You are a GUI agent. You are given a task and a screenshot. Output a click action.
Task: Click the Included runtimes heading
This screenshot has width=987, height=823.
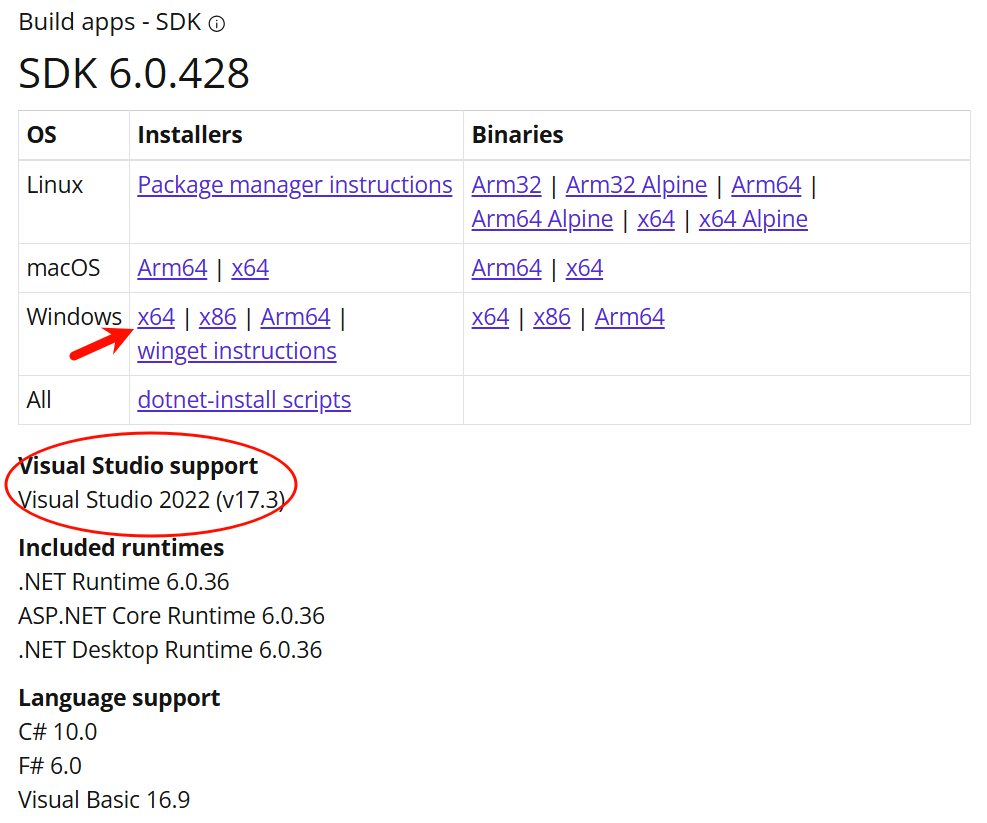121,548
